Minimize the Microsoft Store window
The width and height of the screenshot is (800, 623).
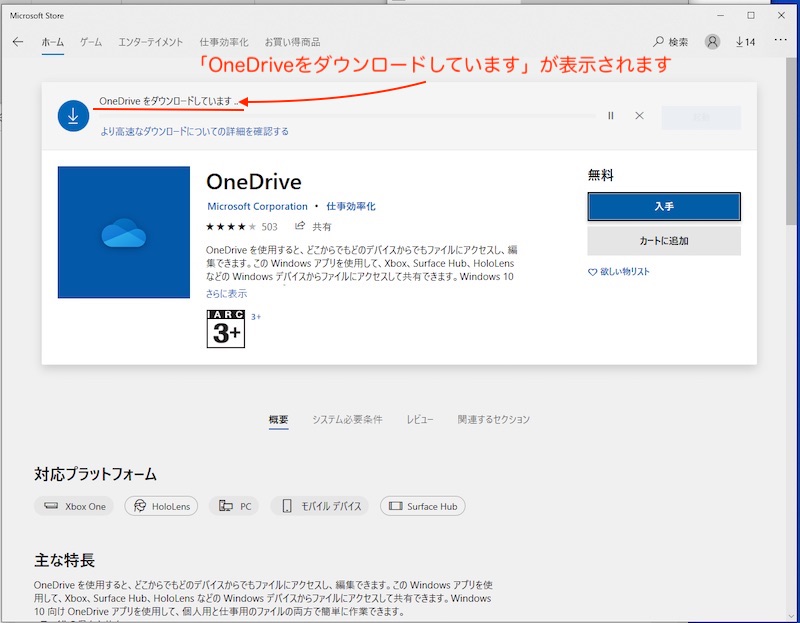click(720, 15)
